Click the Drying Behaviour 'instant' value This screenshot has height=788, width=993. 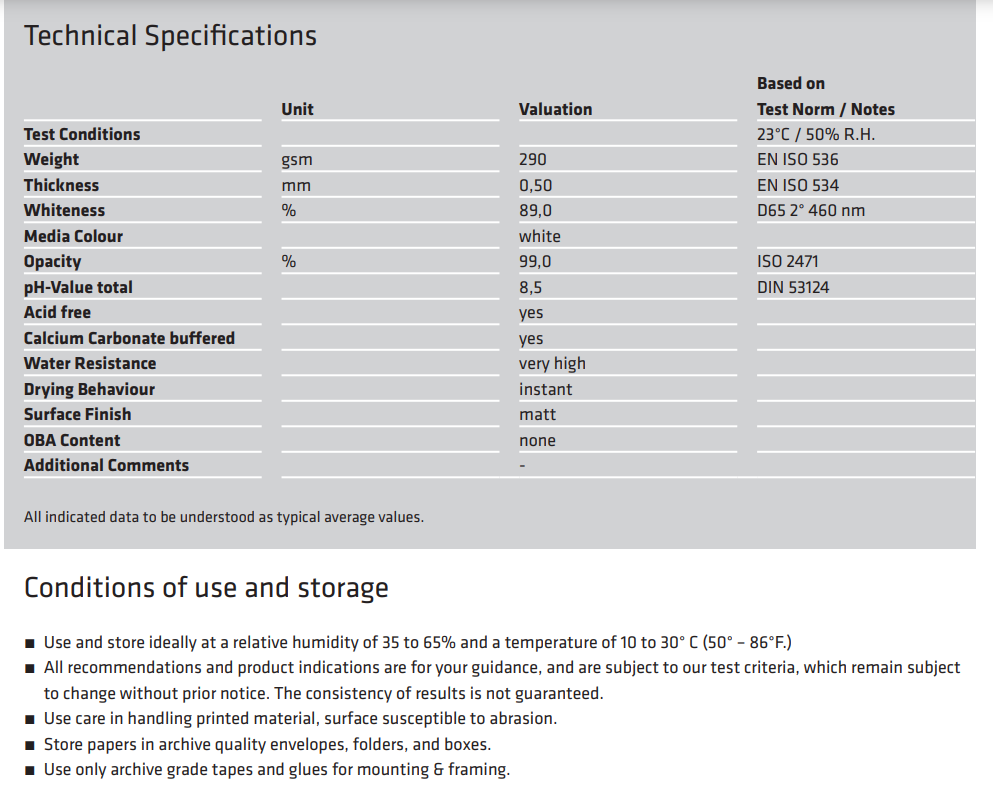coord(546,389)
